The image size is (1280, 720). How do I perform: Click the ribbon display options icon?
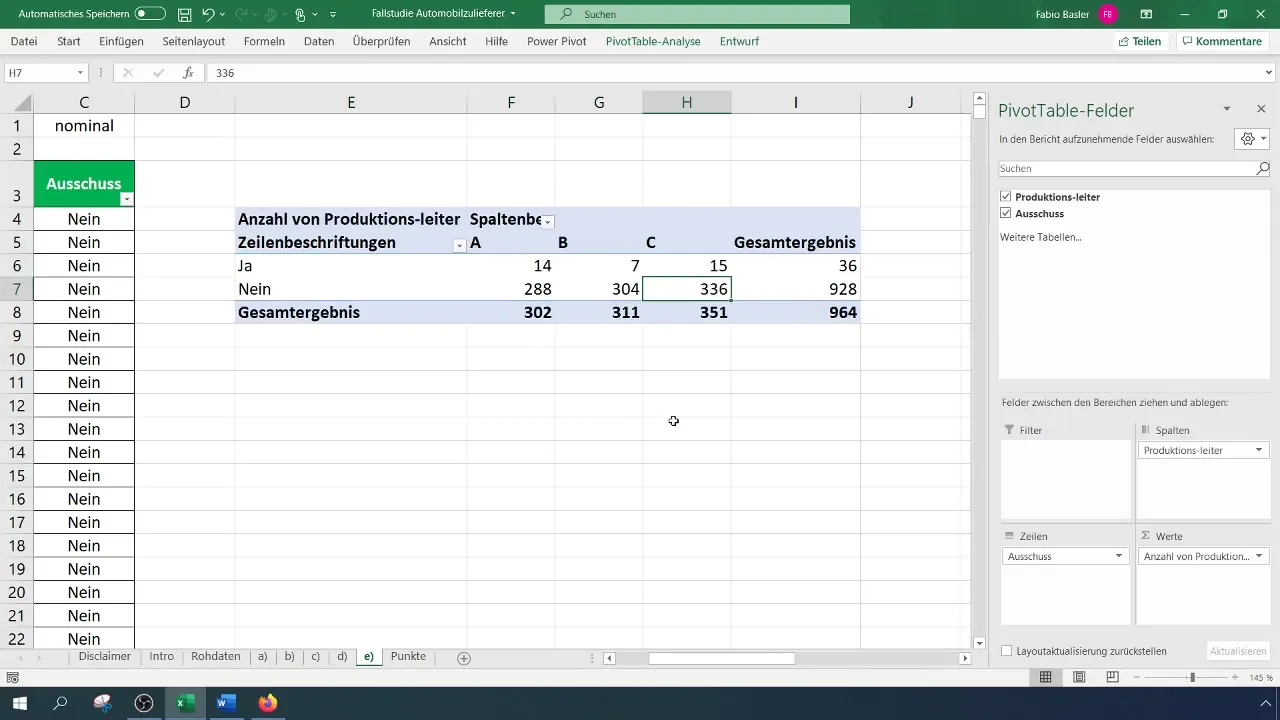1146,14
